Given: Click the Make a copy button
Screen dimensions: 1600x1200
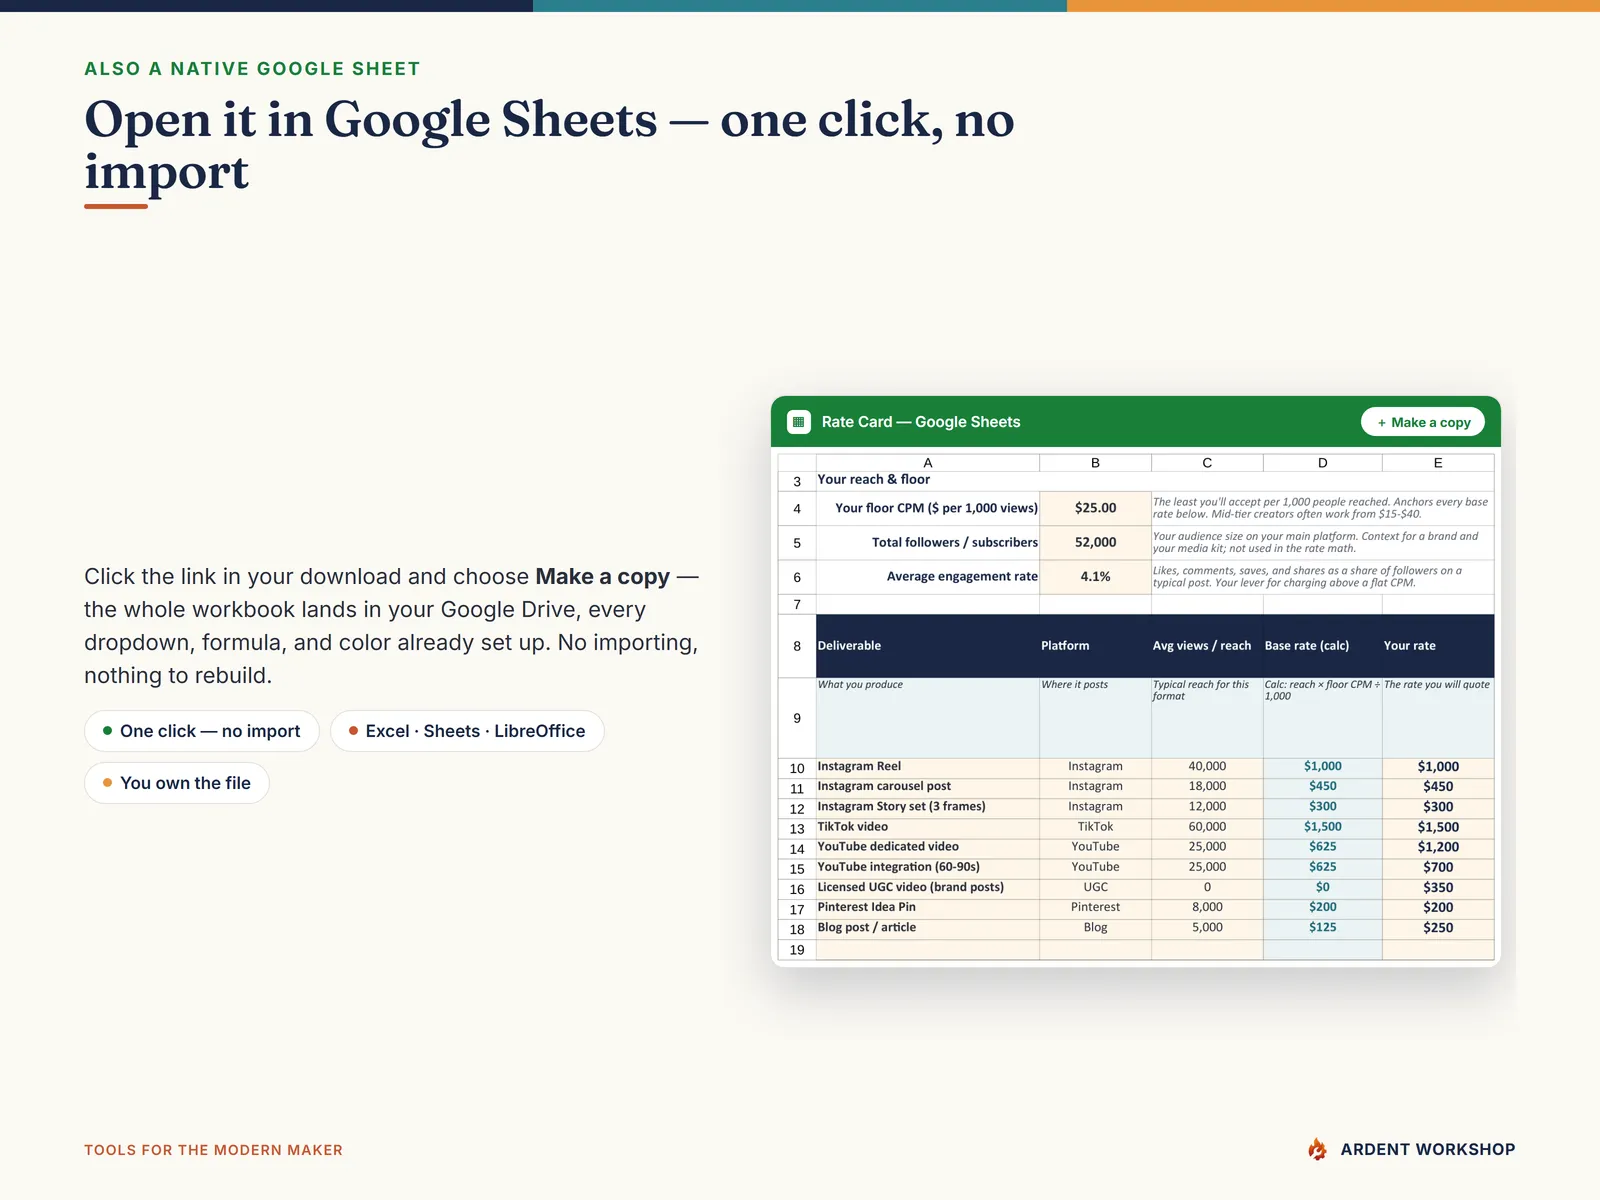Looking at the screenshot, I should click(1423, 422).
